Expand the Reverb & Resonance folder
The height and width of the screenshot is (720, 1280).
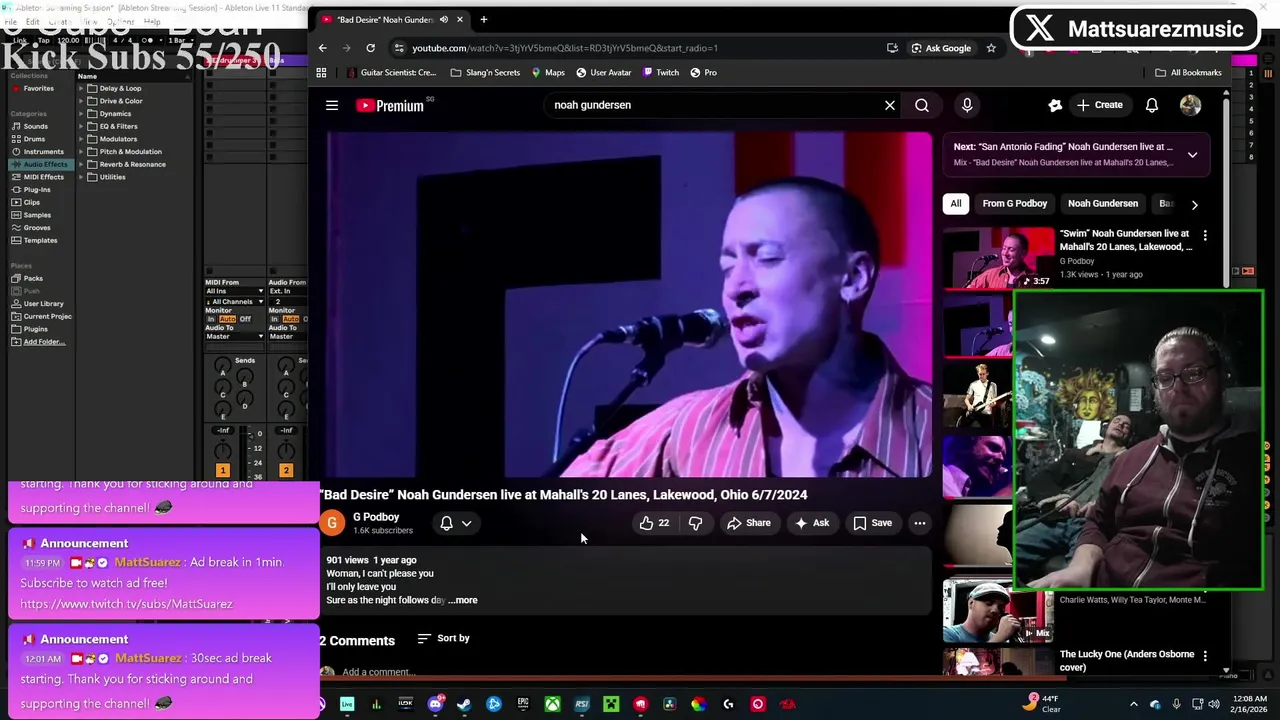[81, 164]
